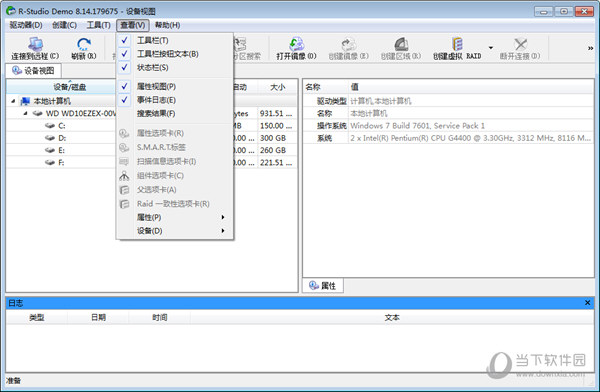Click the Create Image toolbar icon
Screen dimensions: 600x392
coord(349,44)
